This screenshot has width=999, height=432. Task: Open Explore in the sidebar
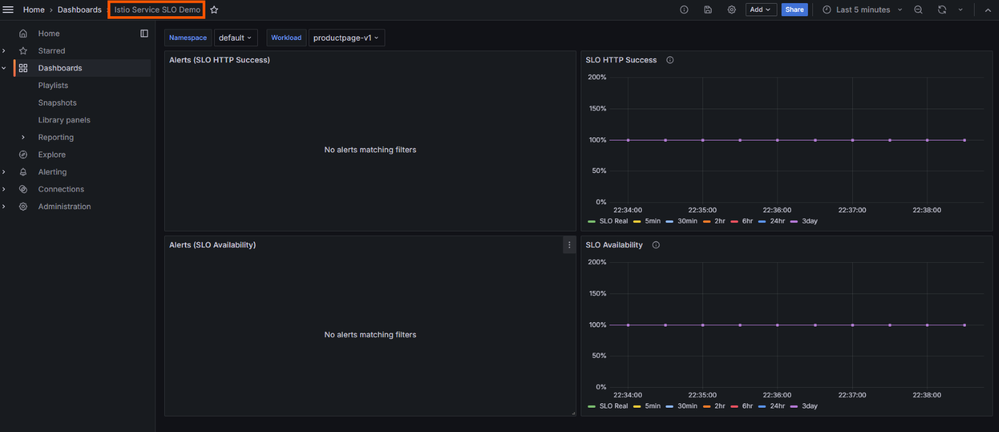tap(52, 154)
